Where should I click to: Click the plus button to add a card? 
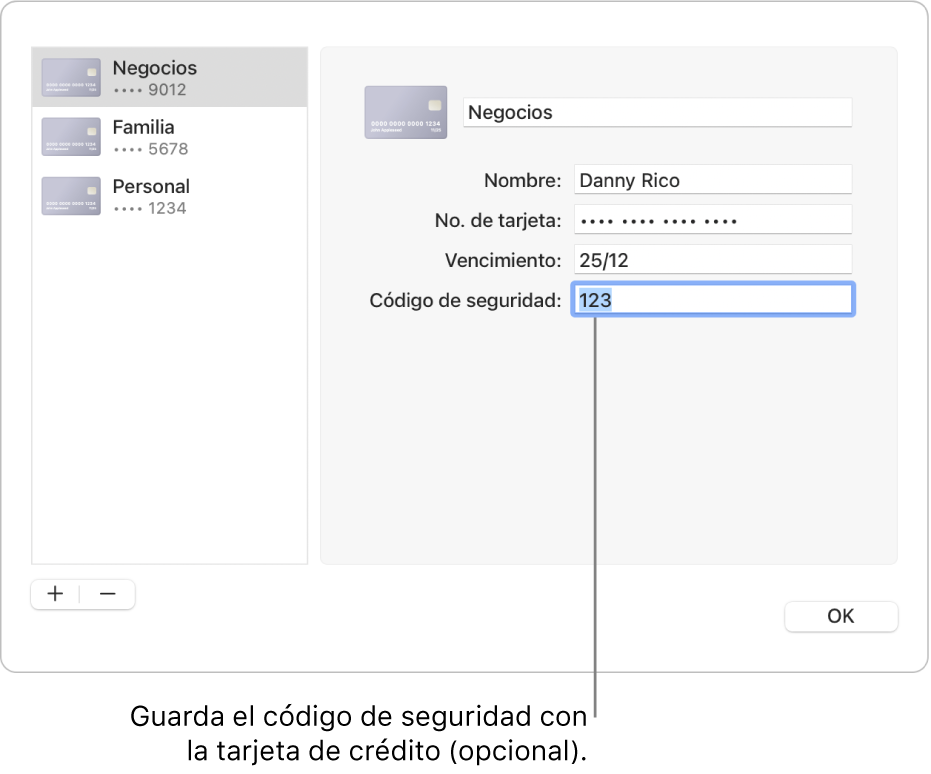[55, 594]
